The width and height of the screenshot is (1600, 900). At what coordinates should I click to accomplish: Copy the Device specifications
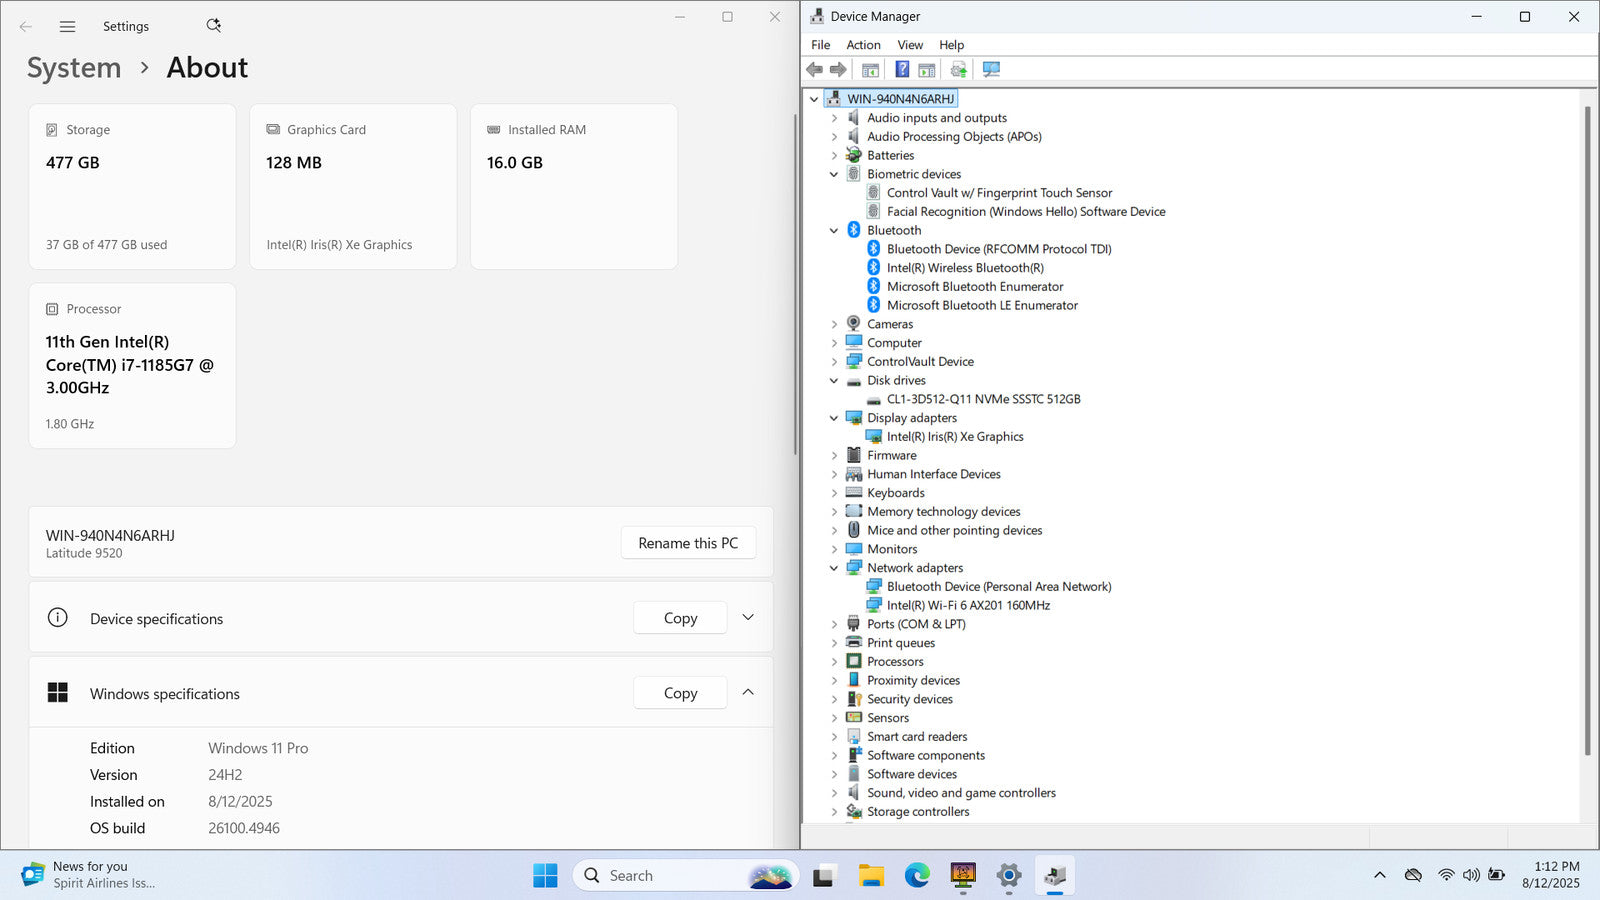tap(680, 618)
